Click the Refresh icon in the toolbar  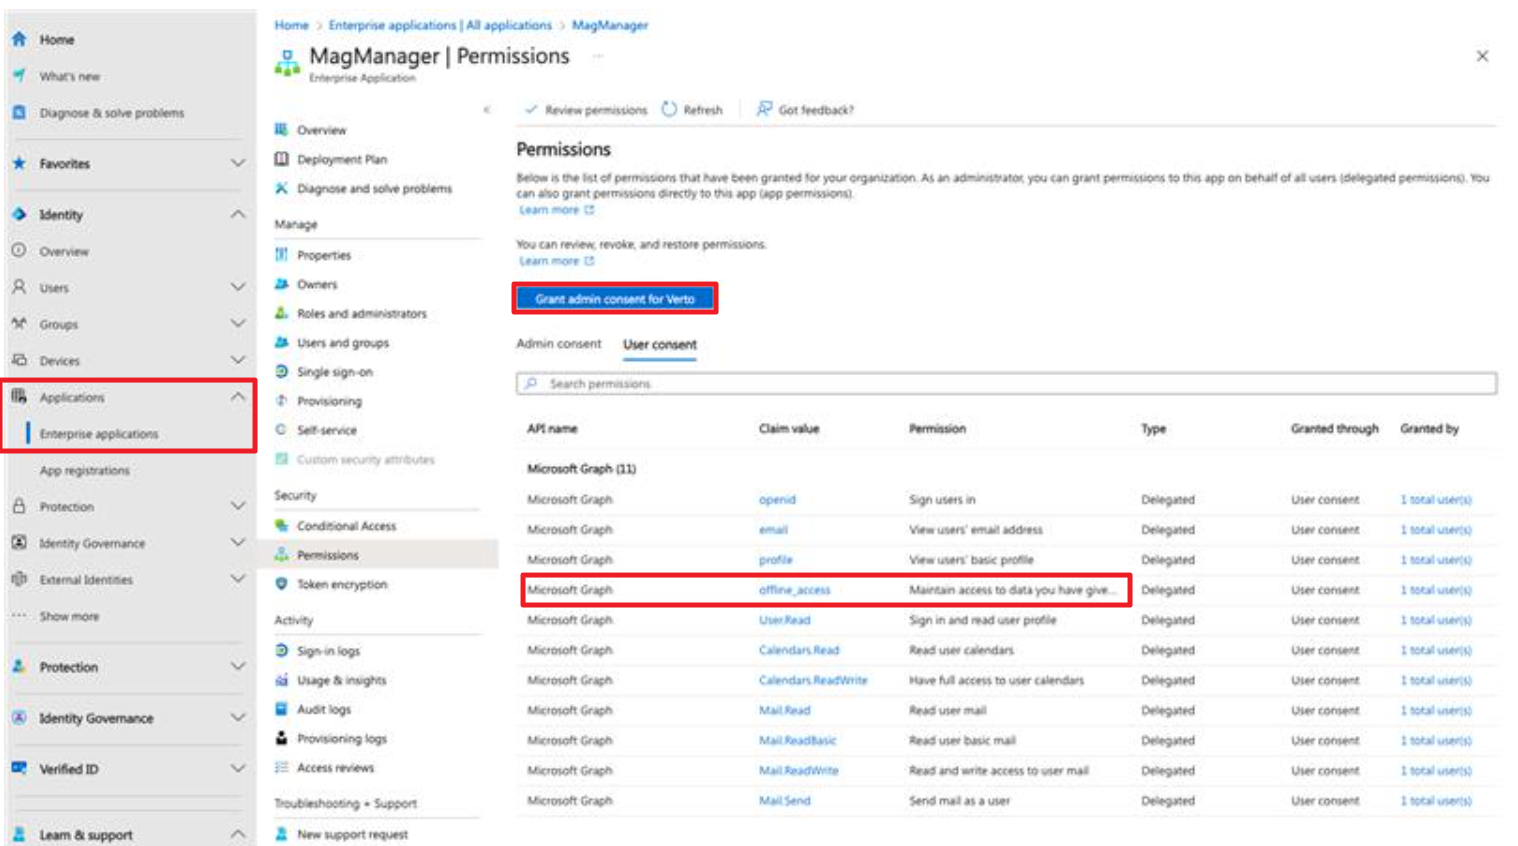pos(669,109)
